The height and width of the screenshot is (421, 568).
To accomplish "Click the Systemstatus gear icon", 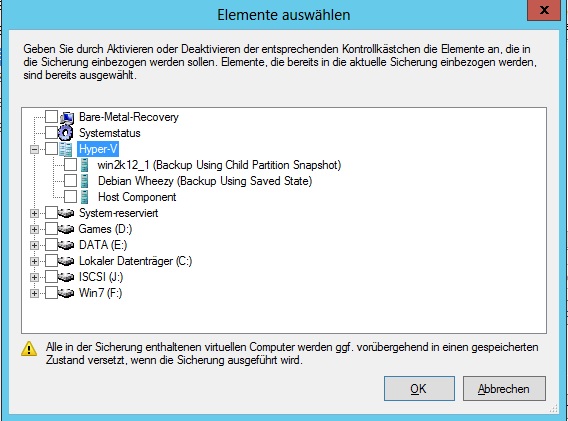I will click(x=66, y=133).
